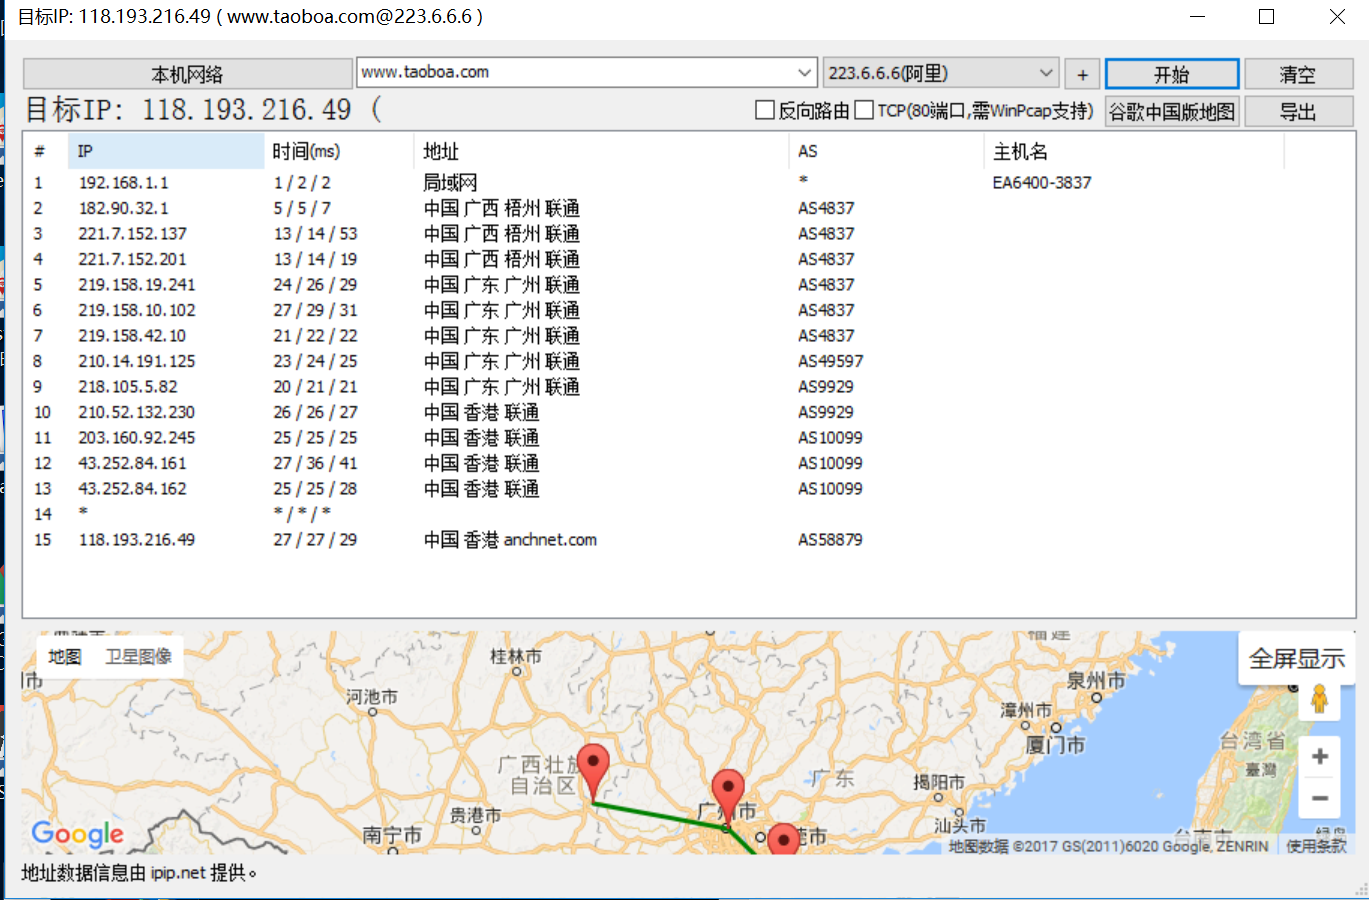1369x900 pixels.
Task: Select the row for hop 118.193.216.49
Action: click(137, 540)
